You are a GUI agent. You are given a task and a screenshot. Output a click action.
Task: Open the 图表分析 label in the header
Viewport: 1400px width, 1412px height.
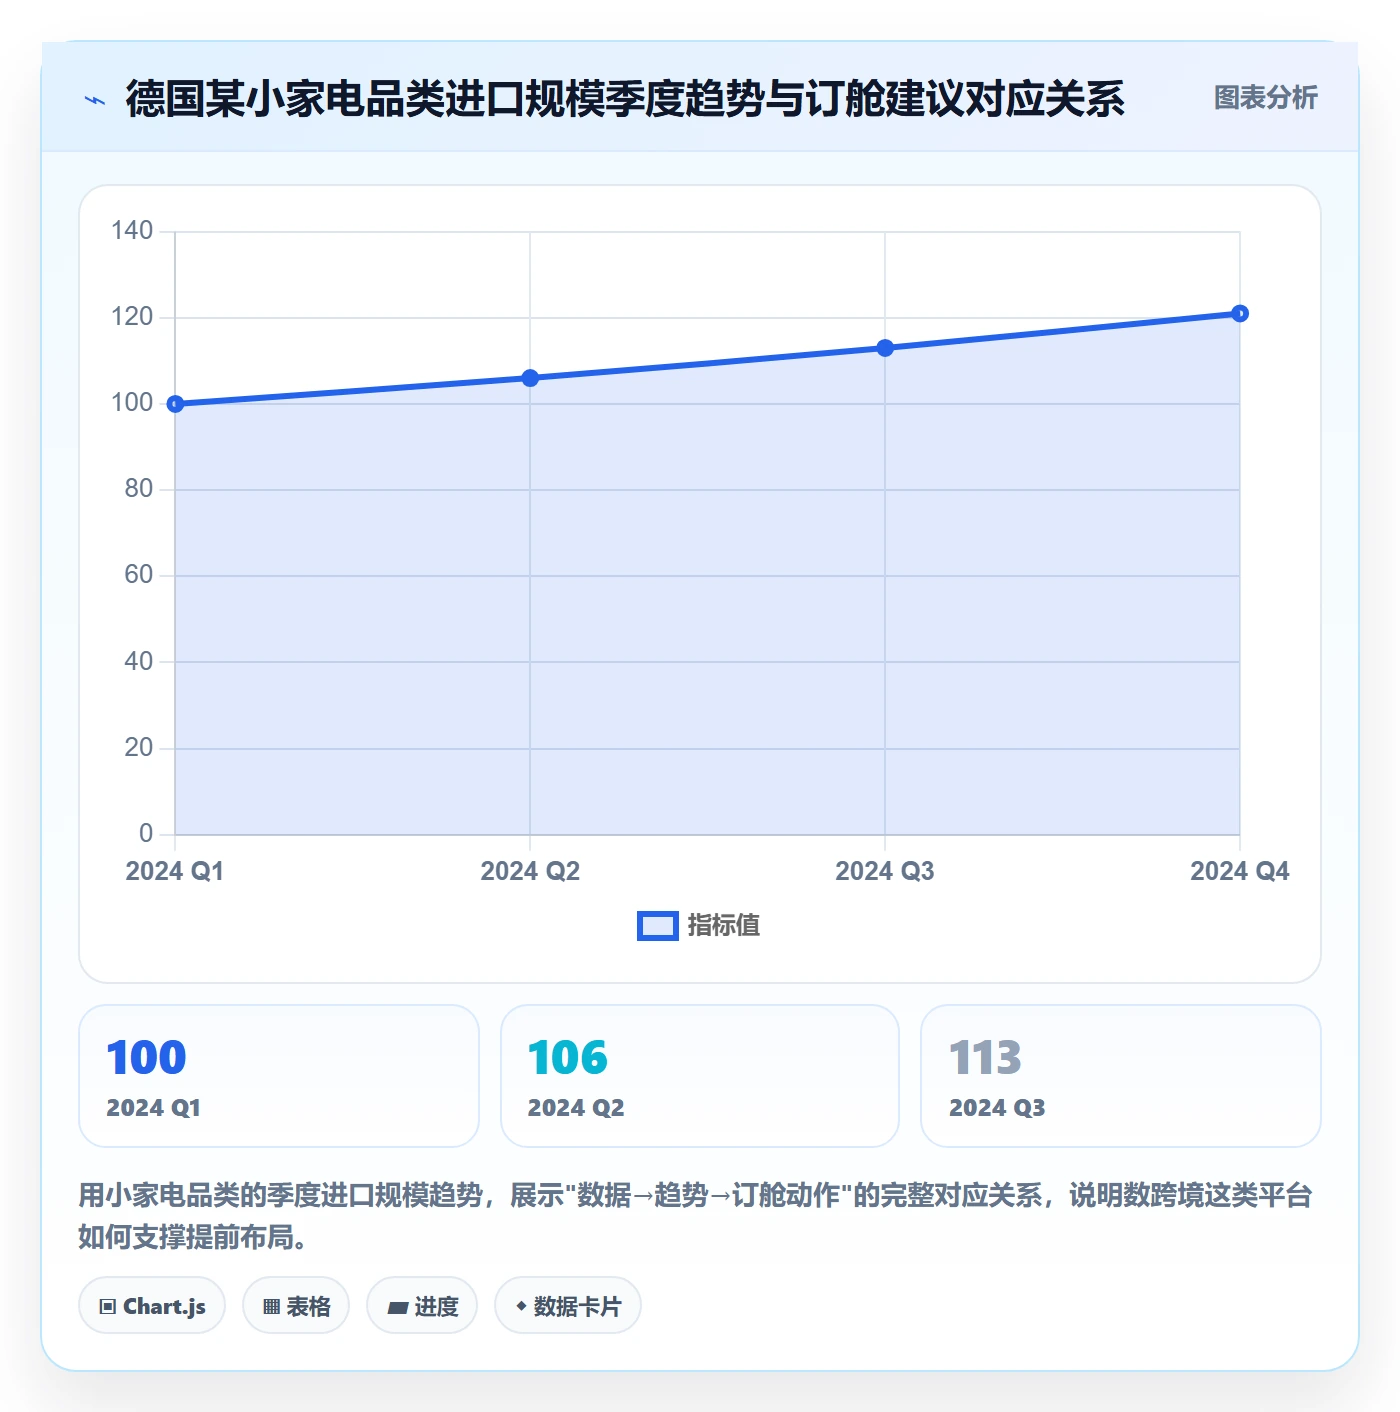tap(1265, 98)
